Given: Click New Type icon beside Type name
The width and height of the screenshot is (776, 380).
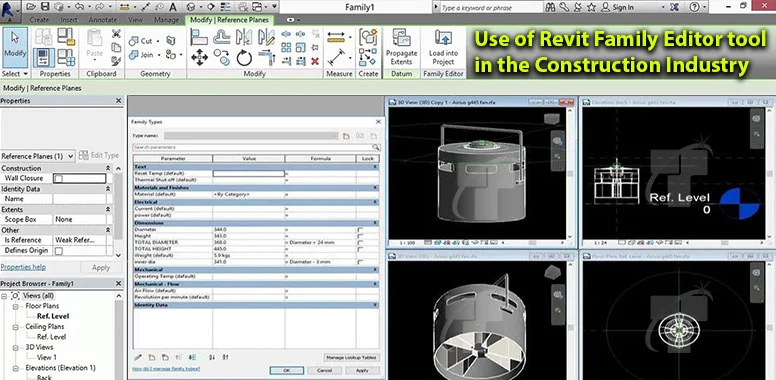Looking at the screenshot, I should 346,136.
